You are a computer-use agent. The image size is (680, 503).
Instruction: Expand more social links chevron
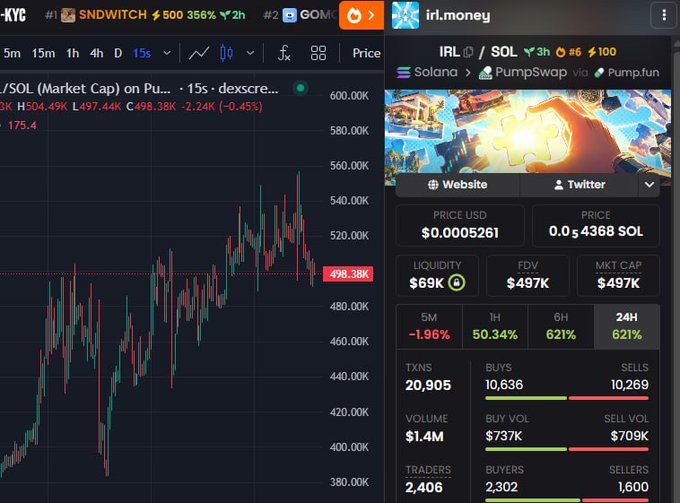click(x=649, y=185)
